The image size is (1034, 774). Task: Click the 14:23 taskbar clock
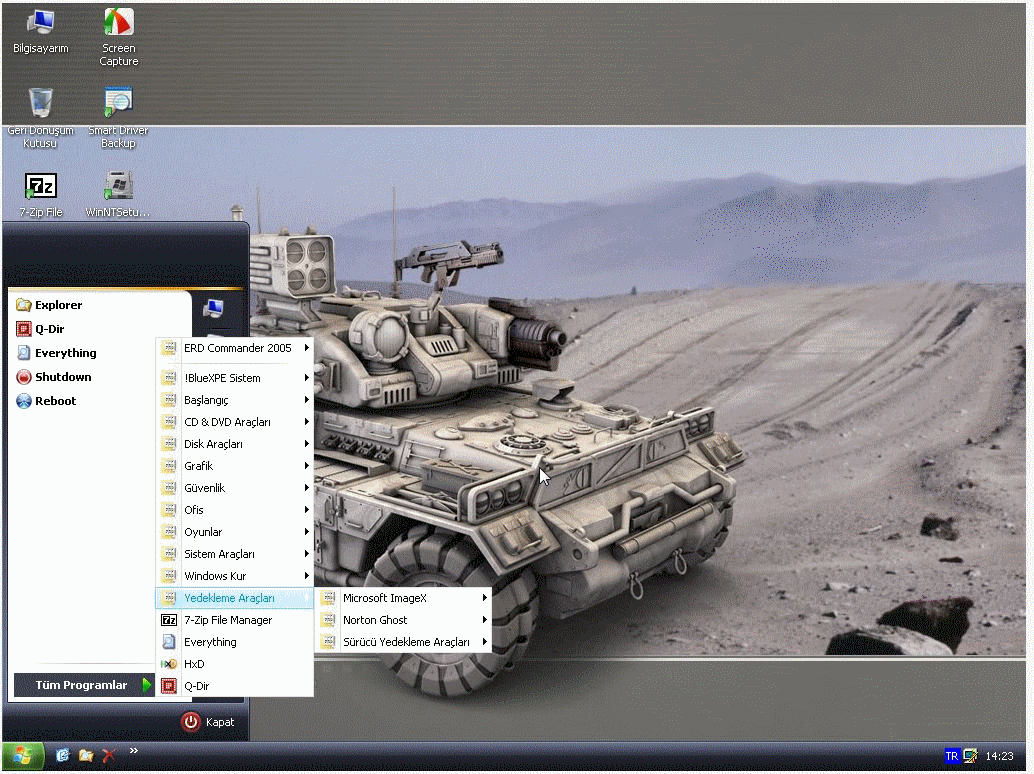coord(999,756)
